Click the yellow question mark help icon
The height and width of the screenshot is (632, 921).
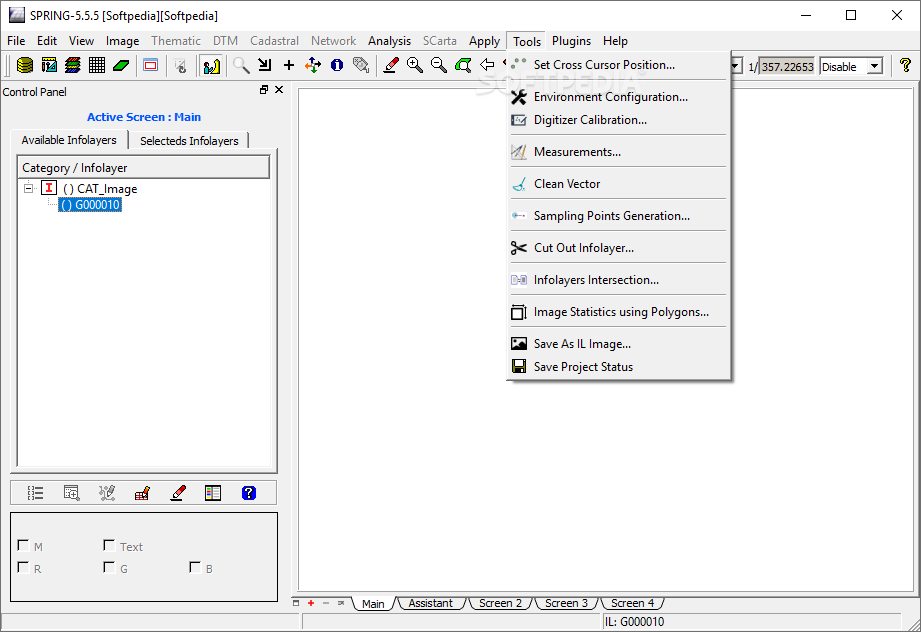(905, 65)
